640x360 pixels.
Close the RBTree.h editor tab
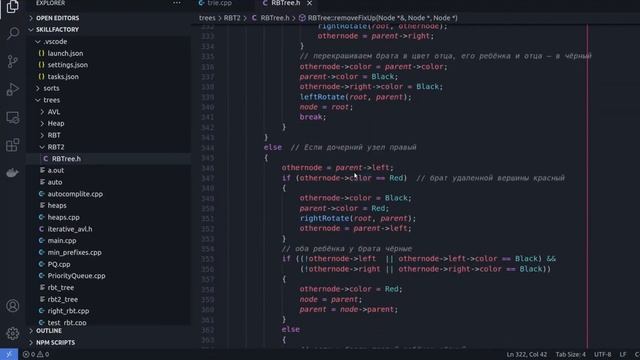pyautogui.click(x=309, y=3)
